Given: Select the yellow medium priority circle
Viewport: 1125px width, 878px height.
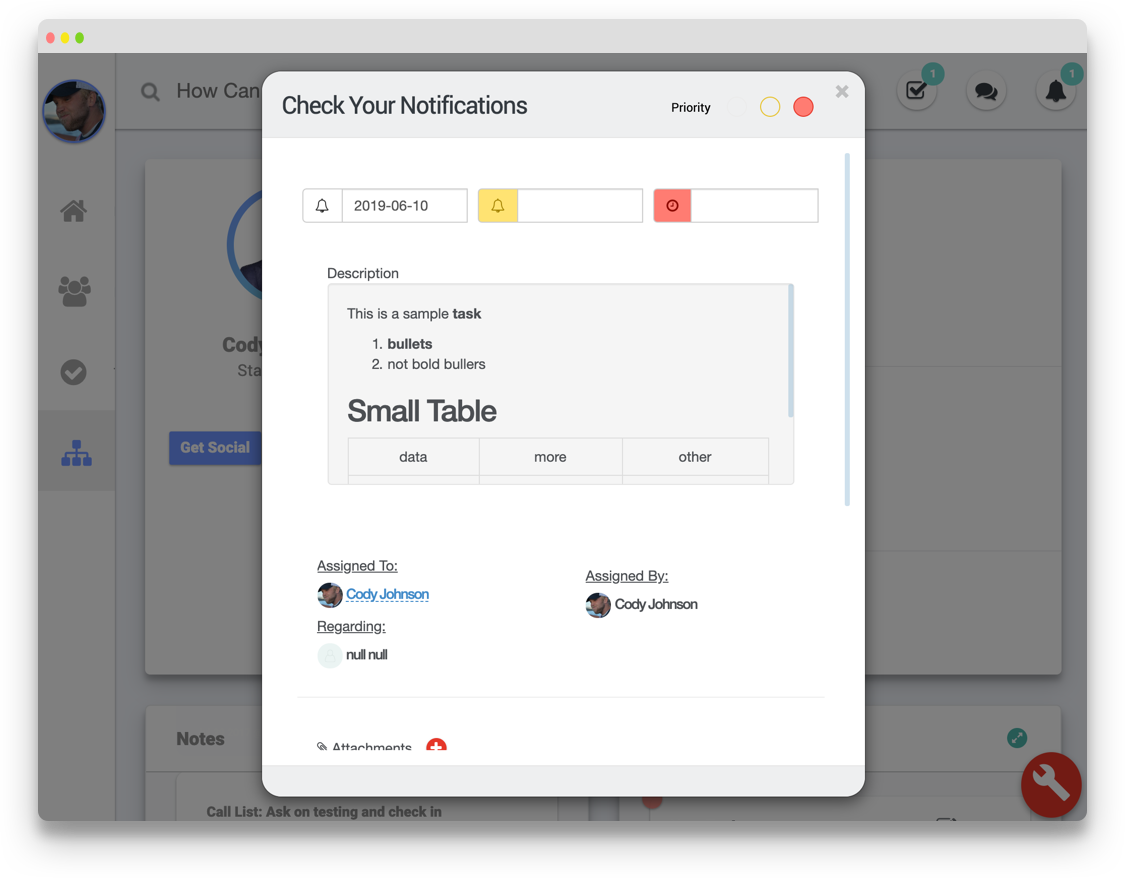Looking at the screenshot, I should 770,107.
